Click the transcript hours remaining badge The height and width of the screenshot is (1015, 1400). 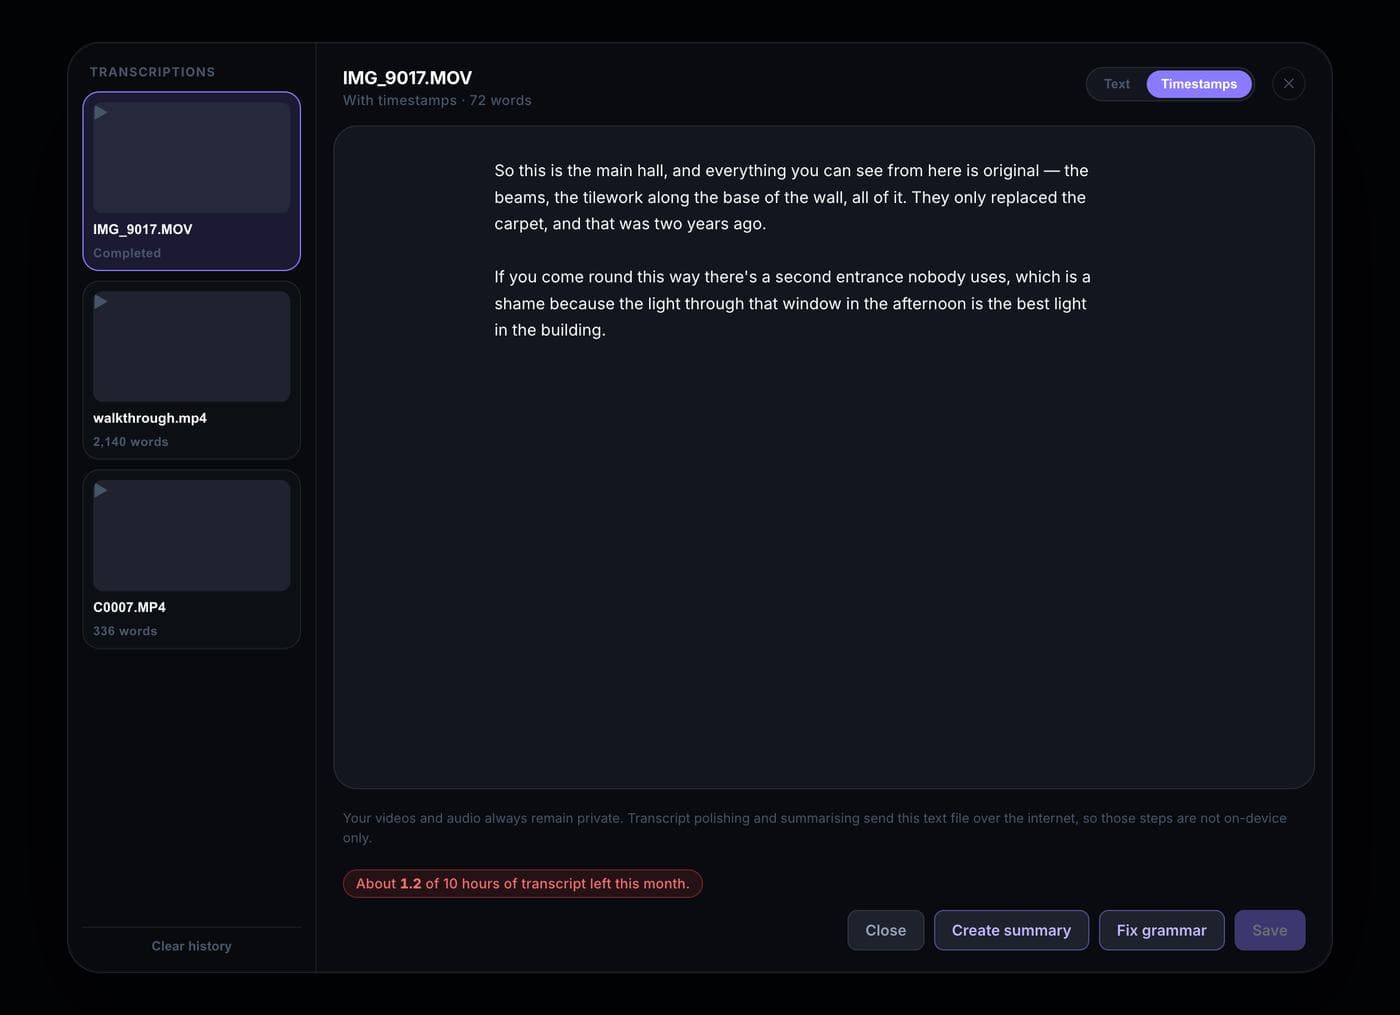click(x=523, y=884)
